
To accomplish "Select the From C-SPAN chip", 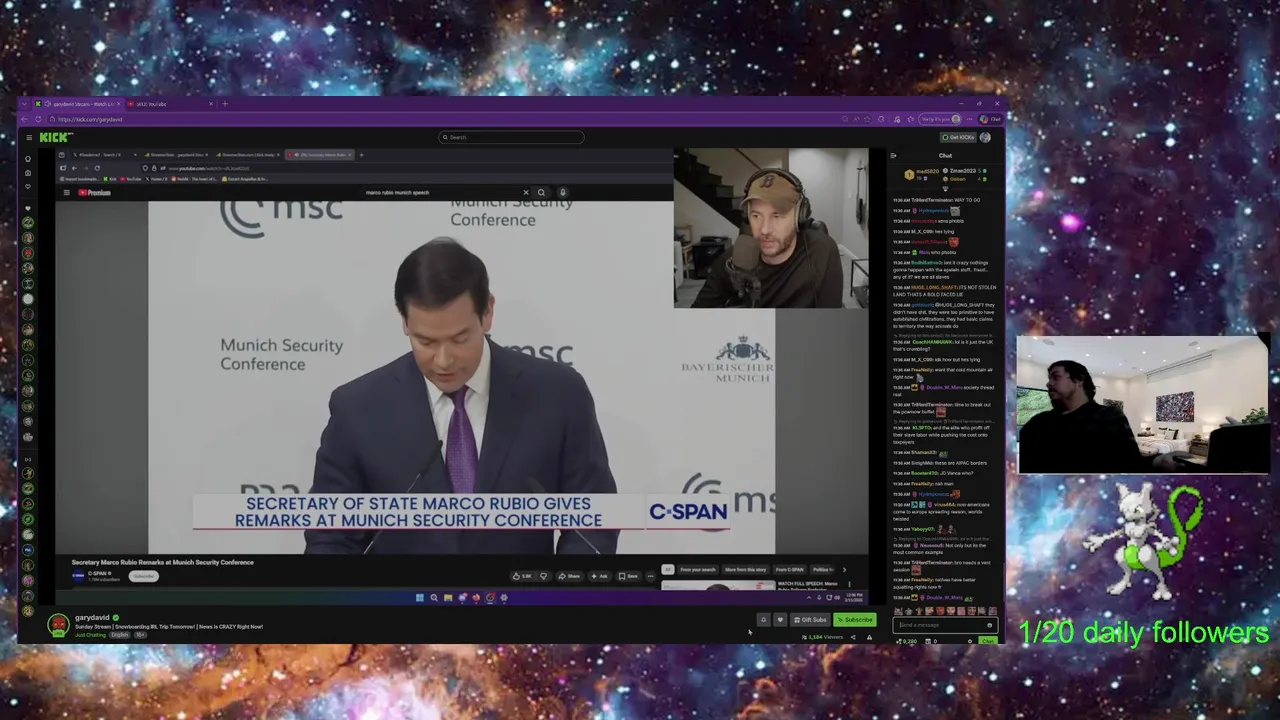I will pos(789,570).
